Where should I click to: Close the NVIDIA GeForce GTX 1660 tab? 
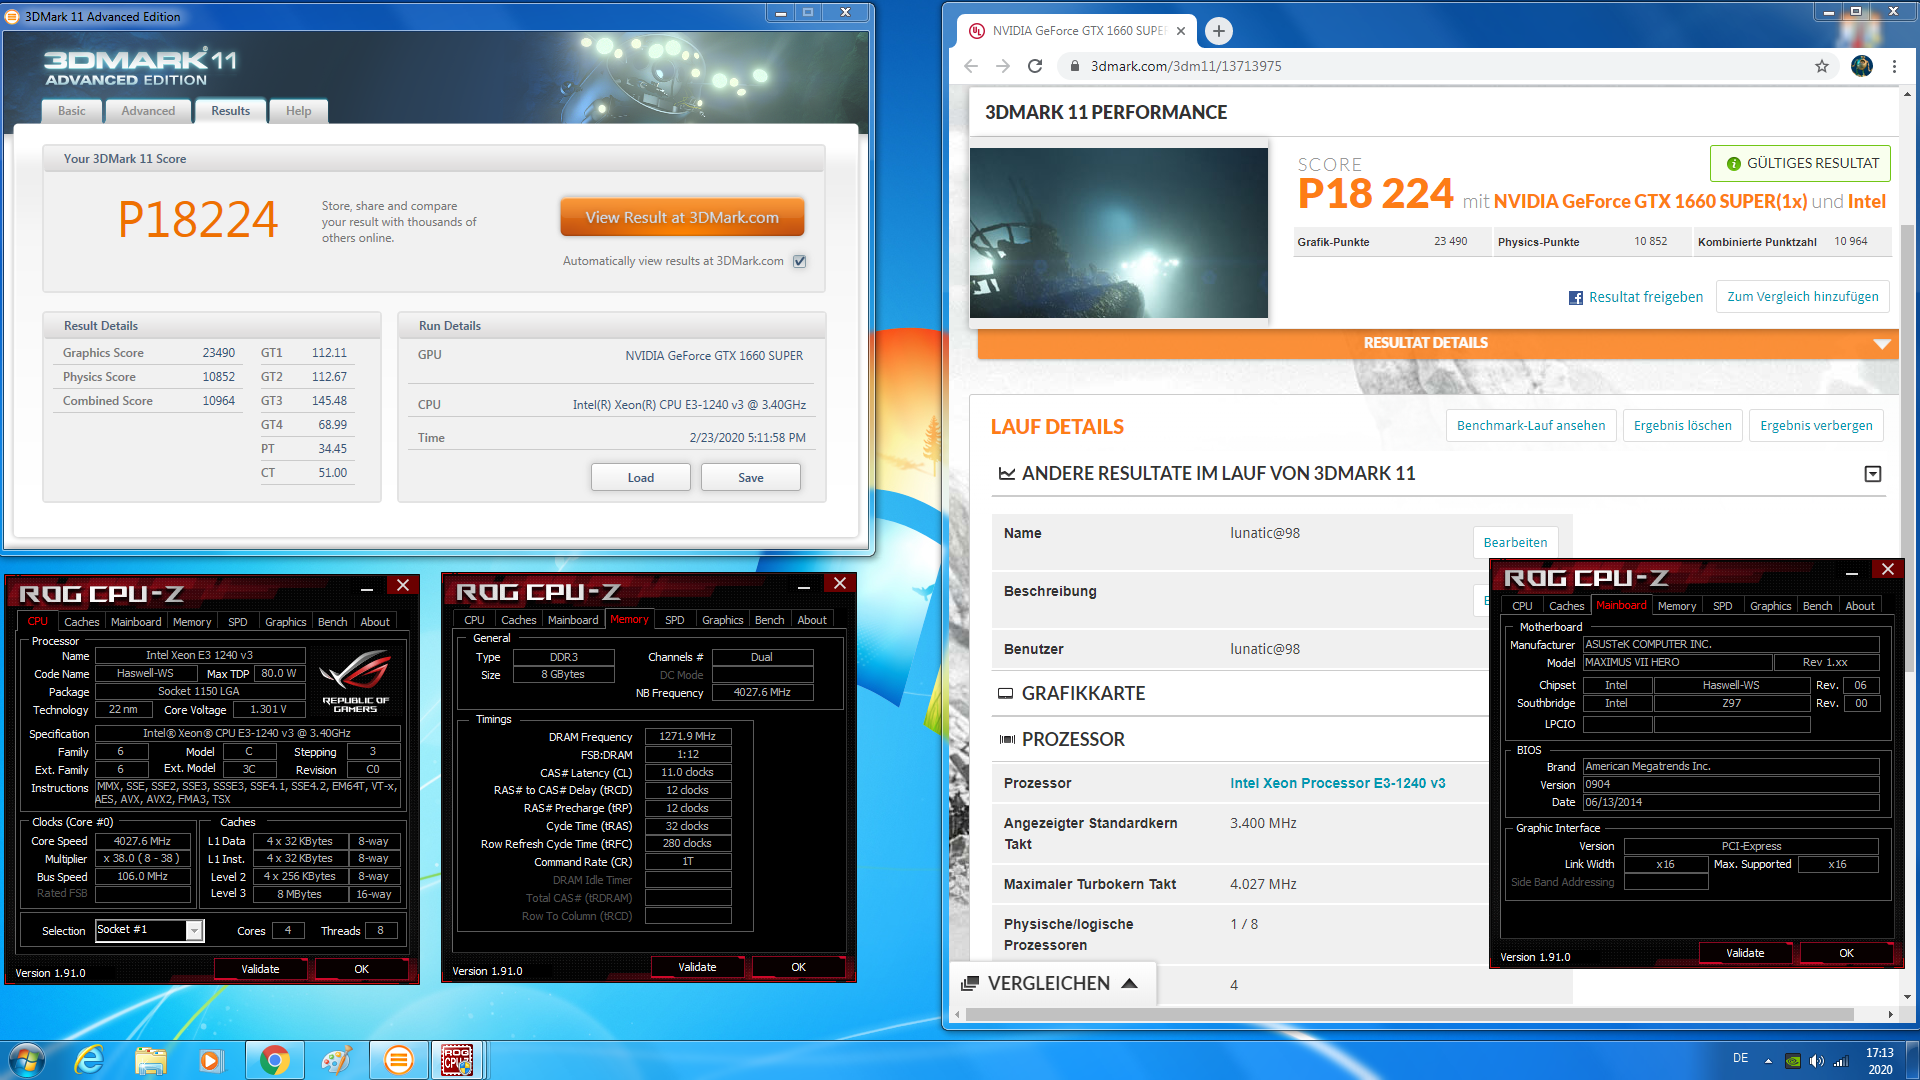click(1181, 31)
